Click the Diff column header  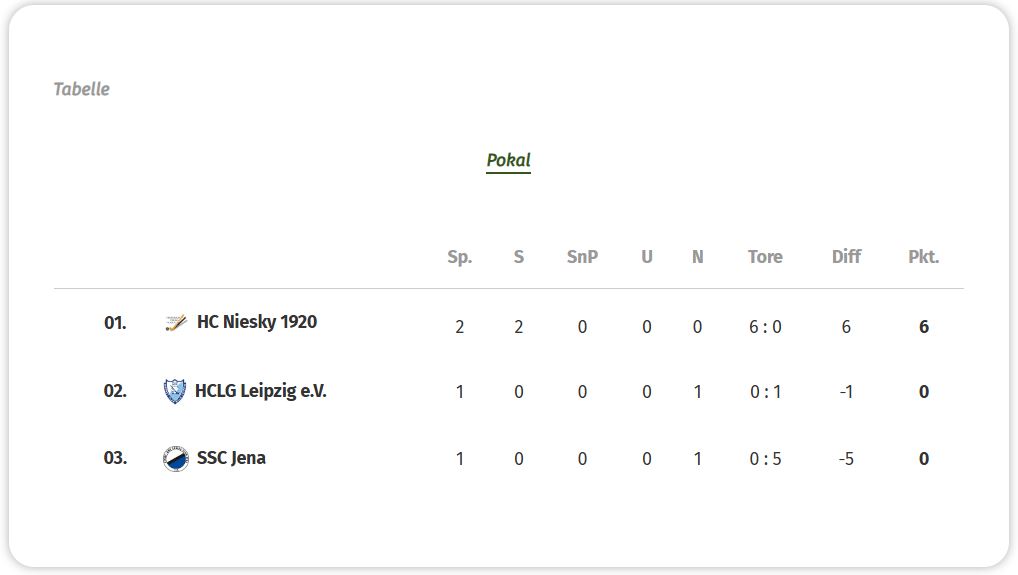[846, 257]
